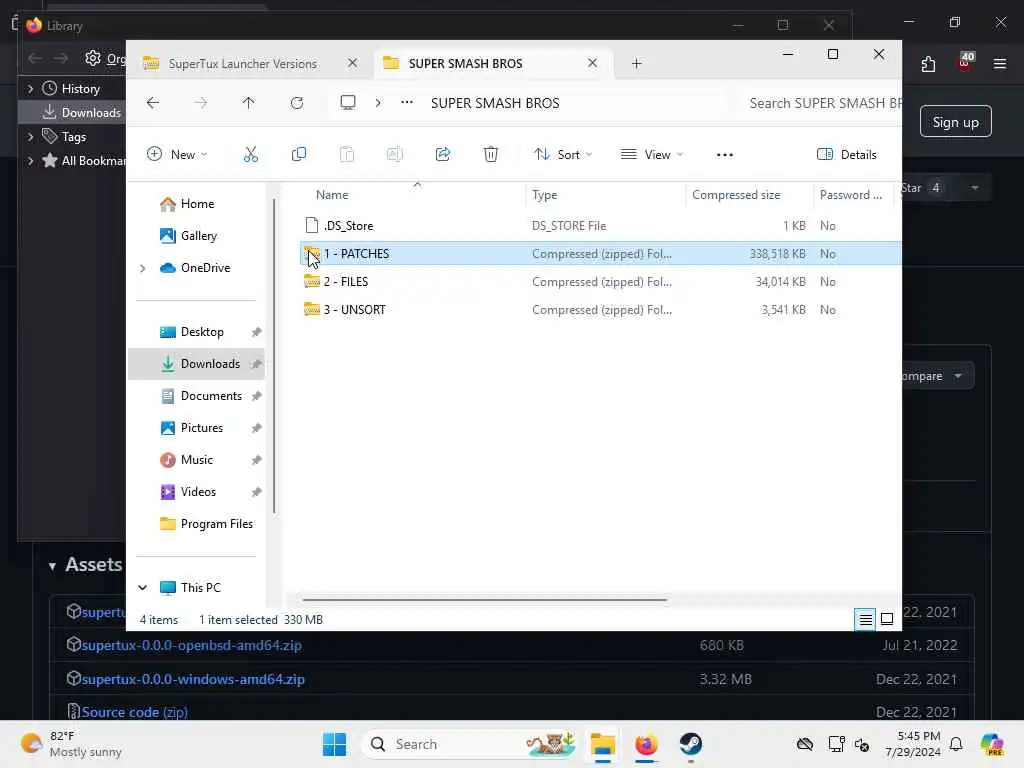The image size is (1024, 768).
Task: Expand OneDrive in navigation pane
Action: [x=142, y=268]
